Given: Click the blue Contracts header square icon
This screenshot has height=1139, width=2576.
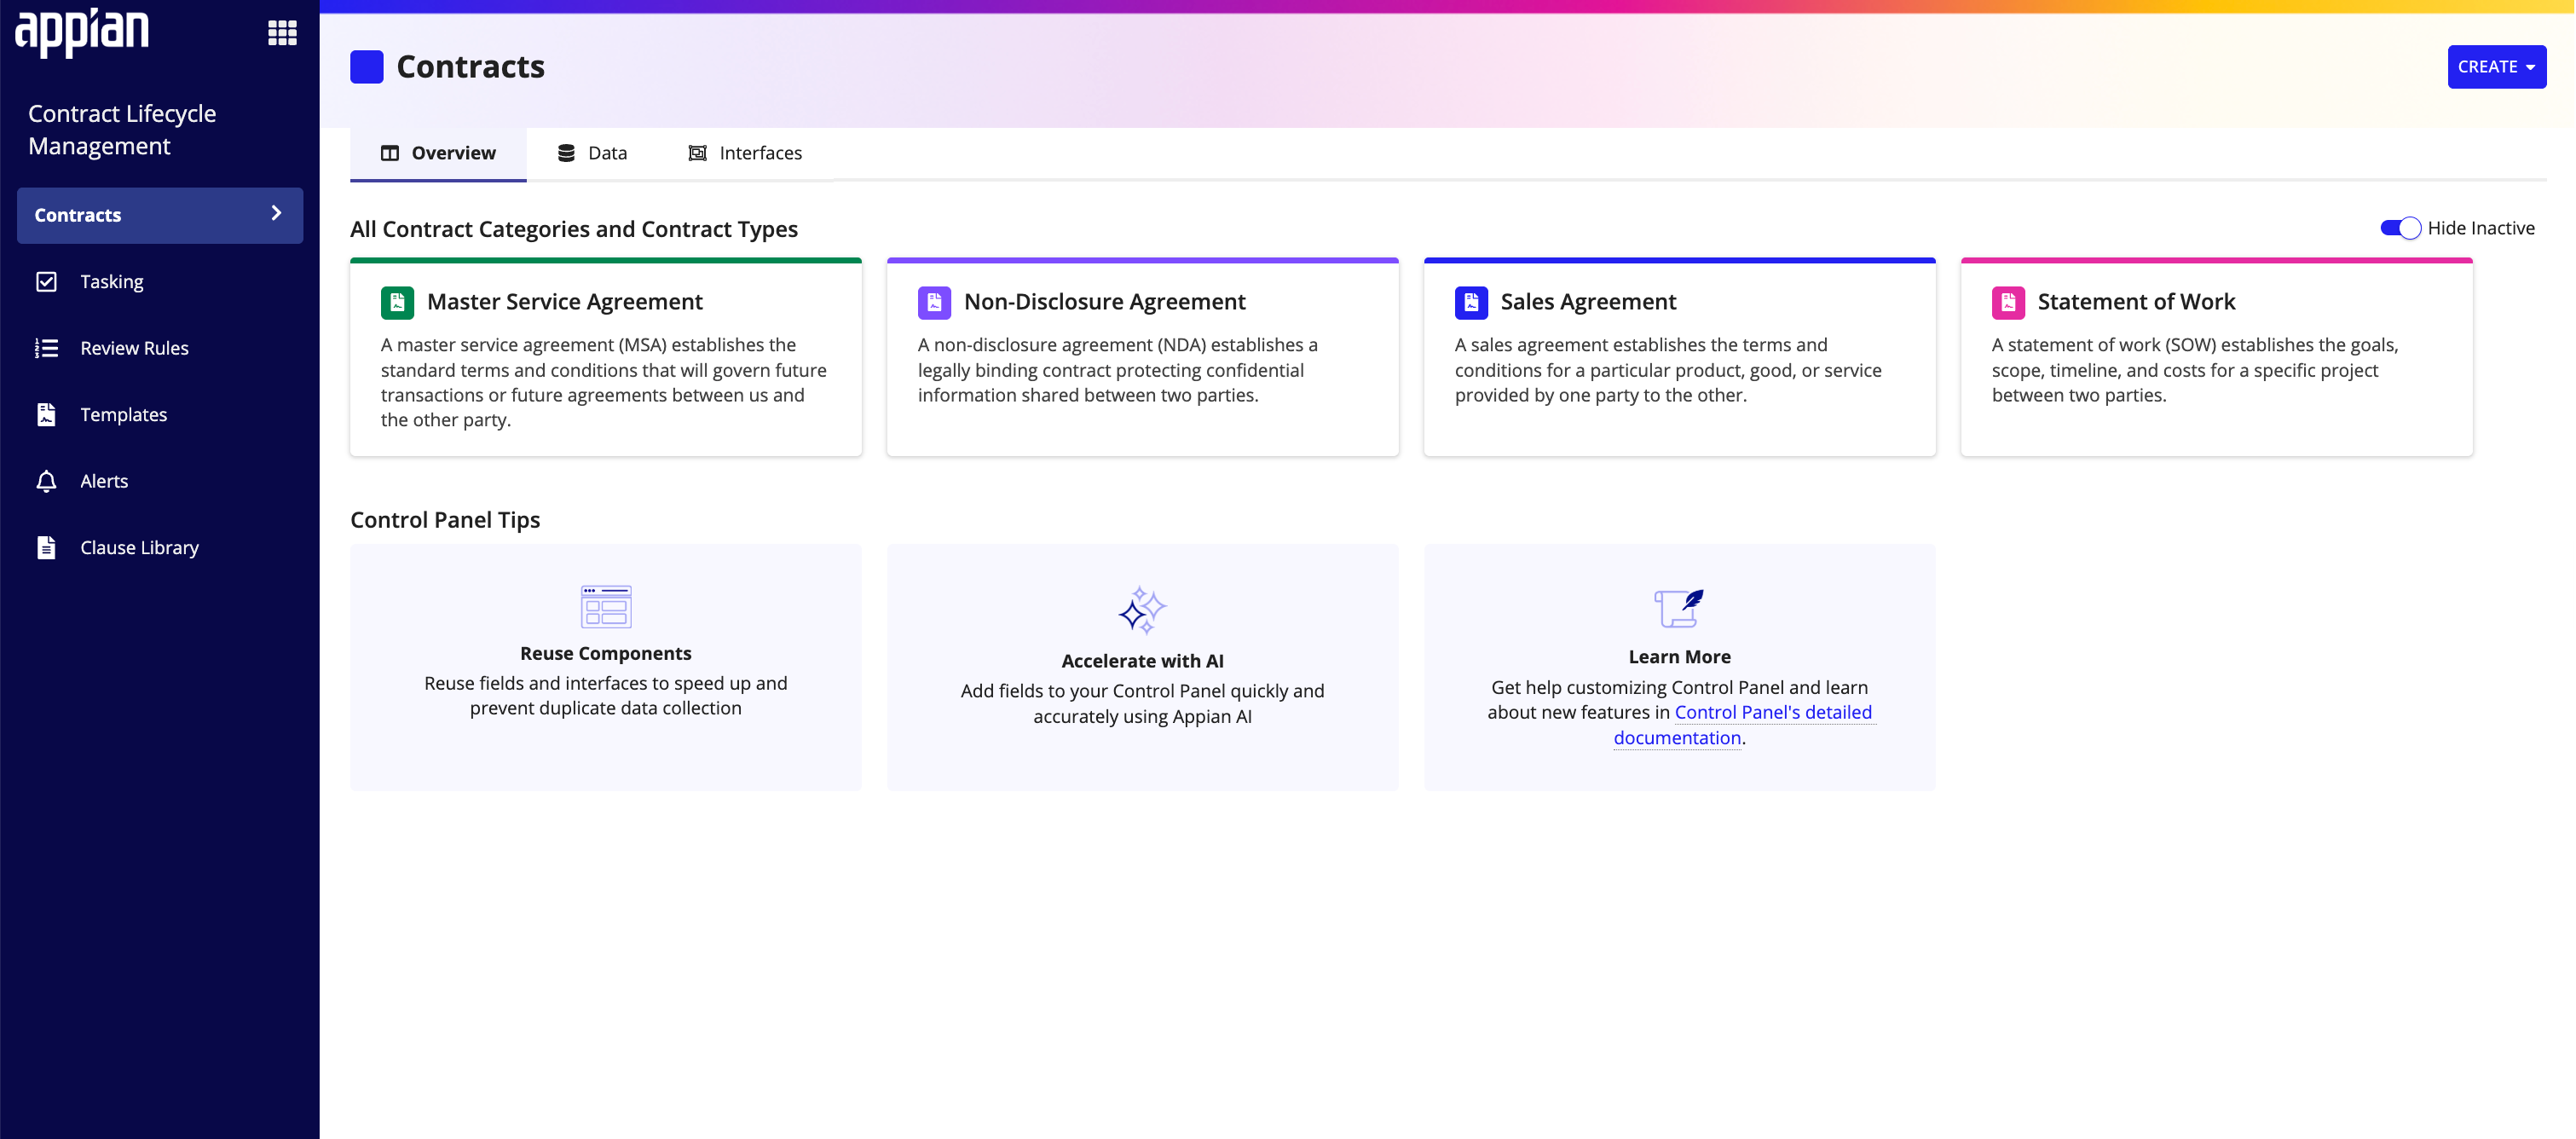Looking at the screenshot, I should 367,67.
